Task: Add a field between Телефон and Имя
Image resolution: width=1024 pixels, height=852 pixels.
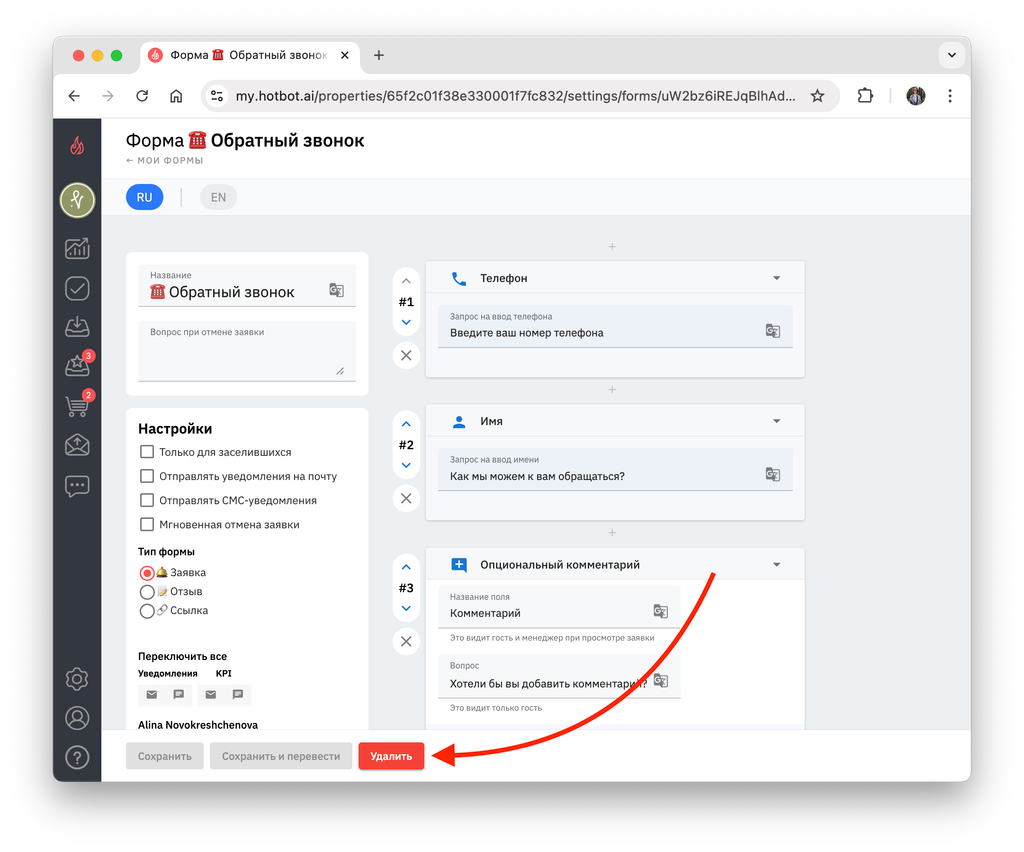Action: click(x=612, y=390)
